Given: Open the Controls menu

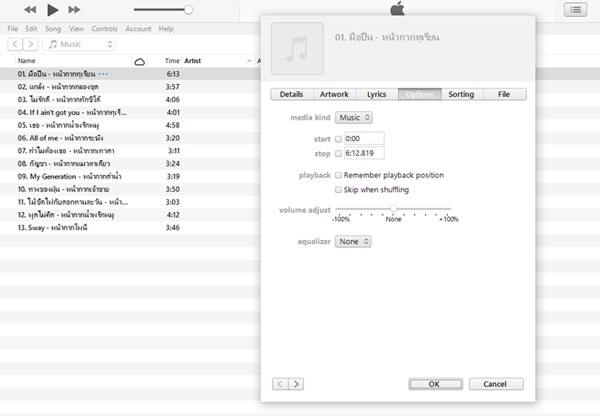Looking at the screenshot, I should tap(104, 29).
